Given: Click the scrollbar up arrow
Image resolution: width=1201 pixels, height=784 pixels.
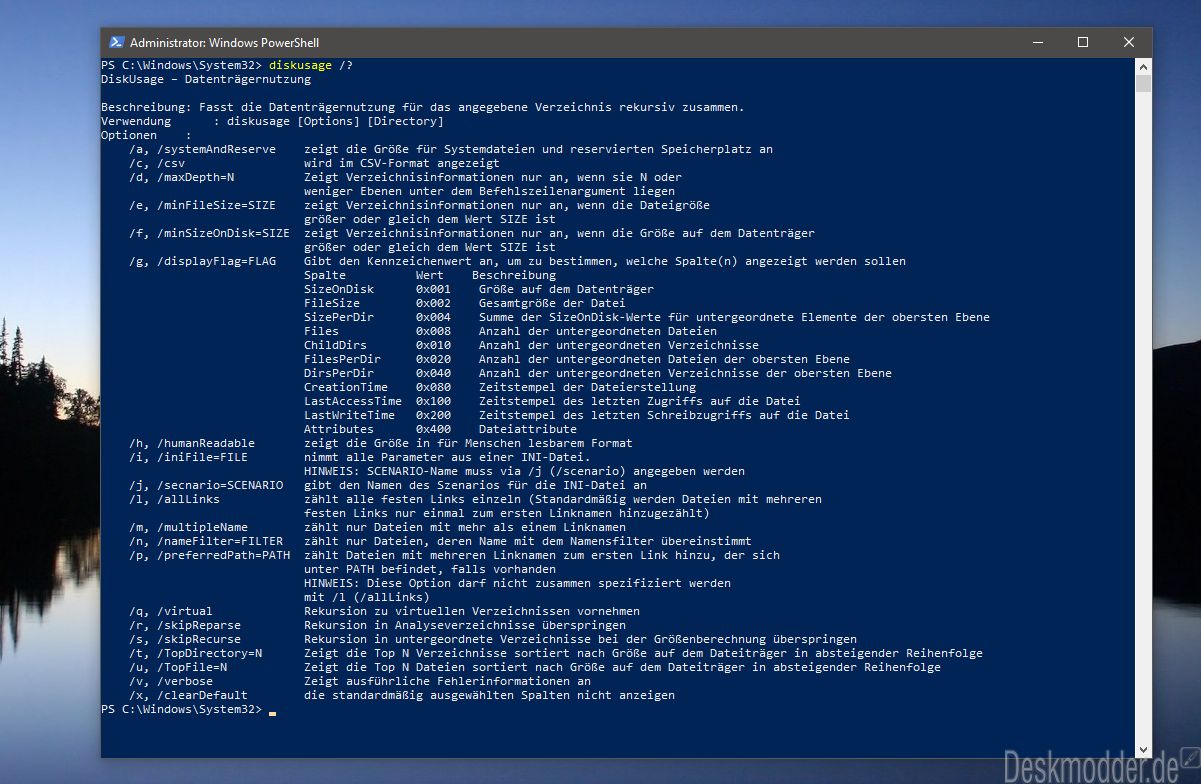Looking at the screenshot, I should 1143,65.
